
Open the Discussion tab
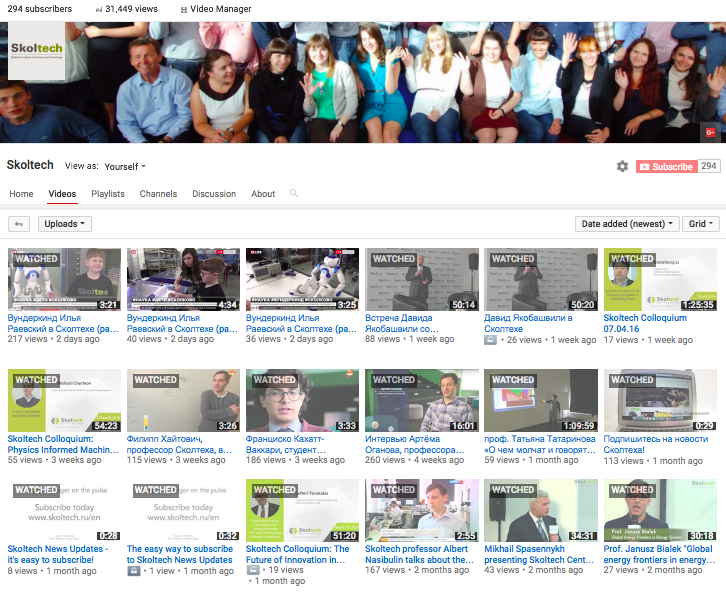point(214,194)
